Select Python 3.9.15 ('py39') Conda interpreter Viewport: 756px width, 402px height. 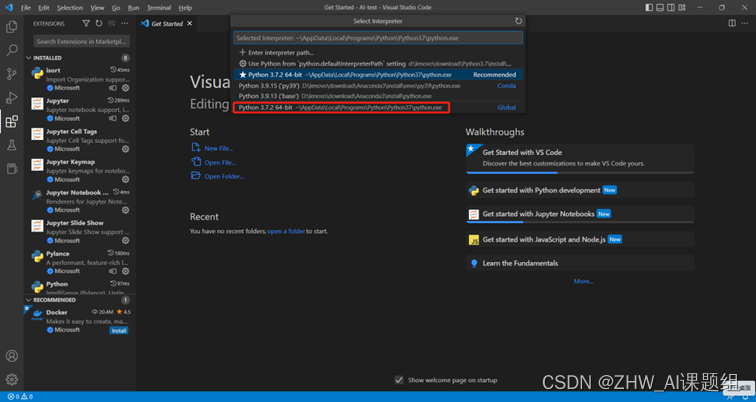tap(378, 86)
